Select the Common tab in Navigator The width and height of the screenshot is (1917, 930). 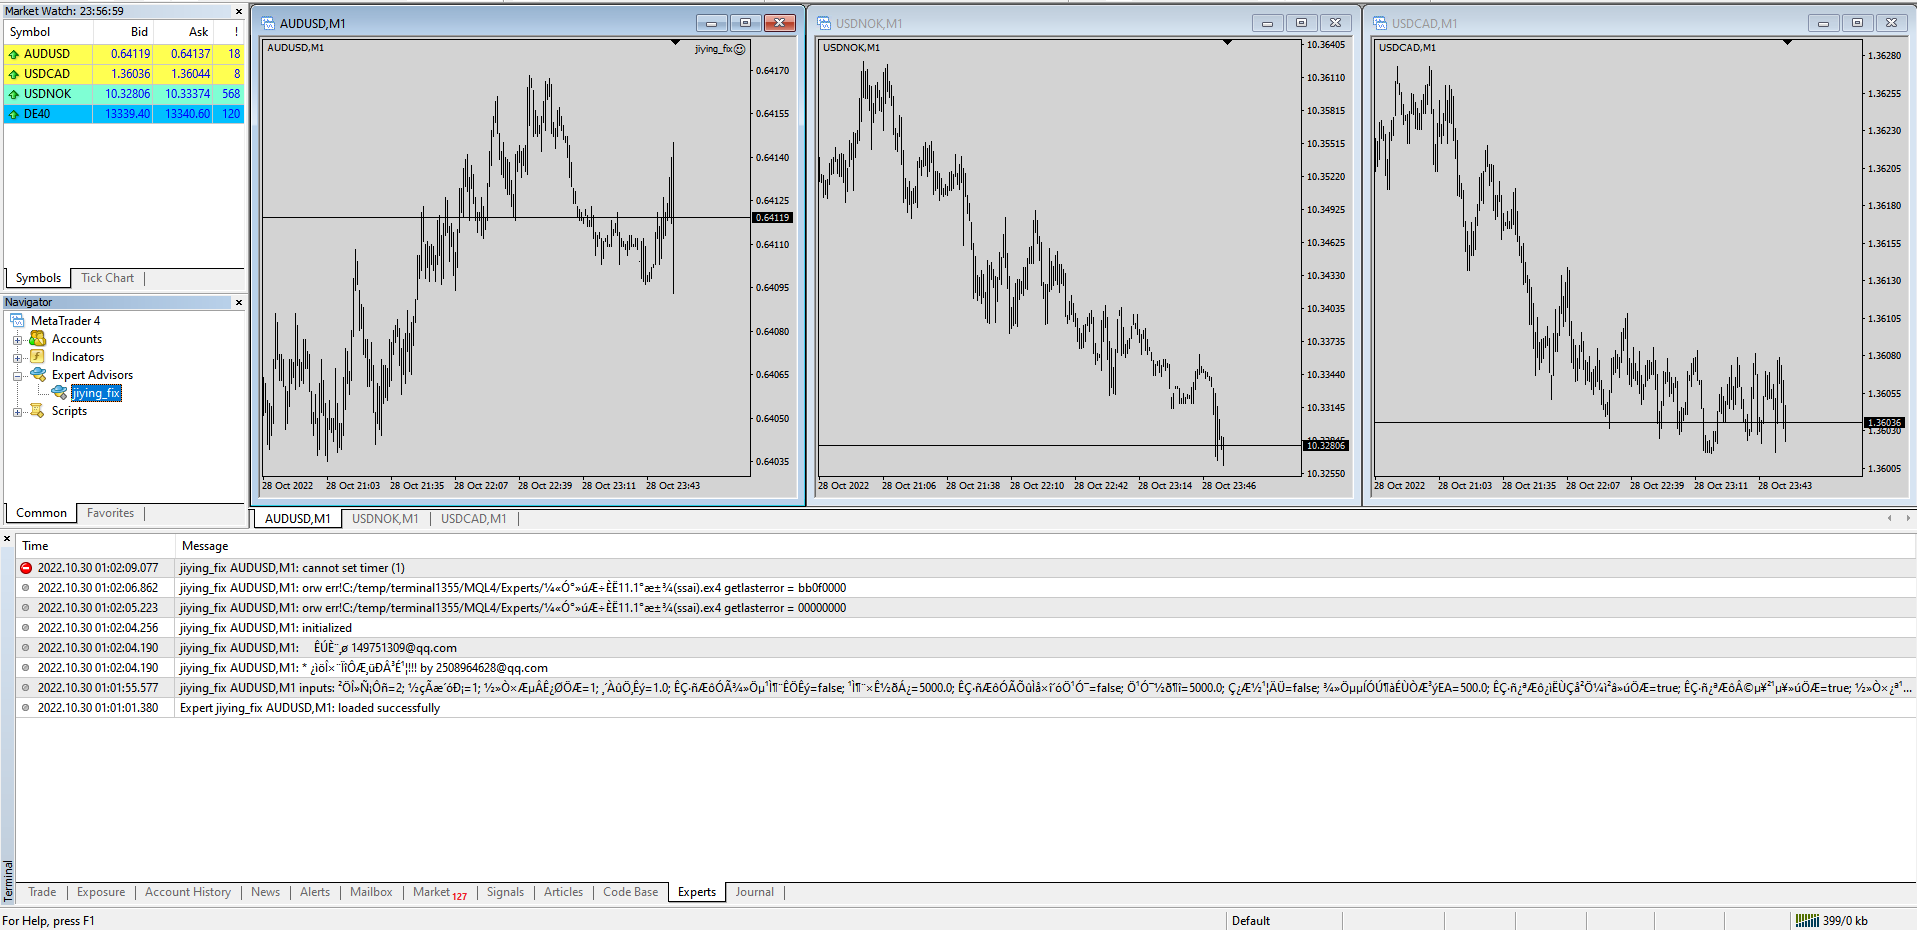pos(41,513)
